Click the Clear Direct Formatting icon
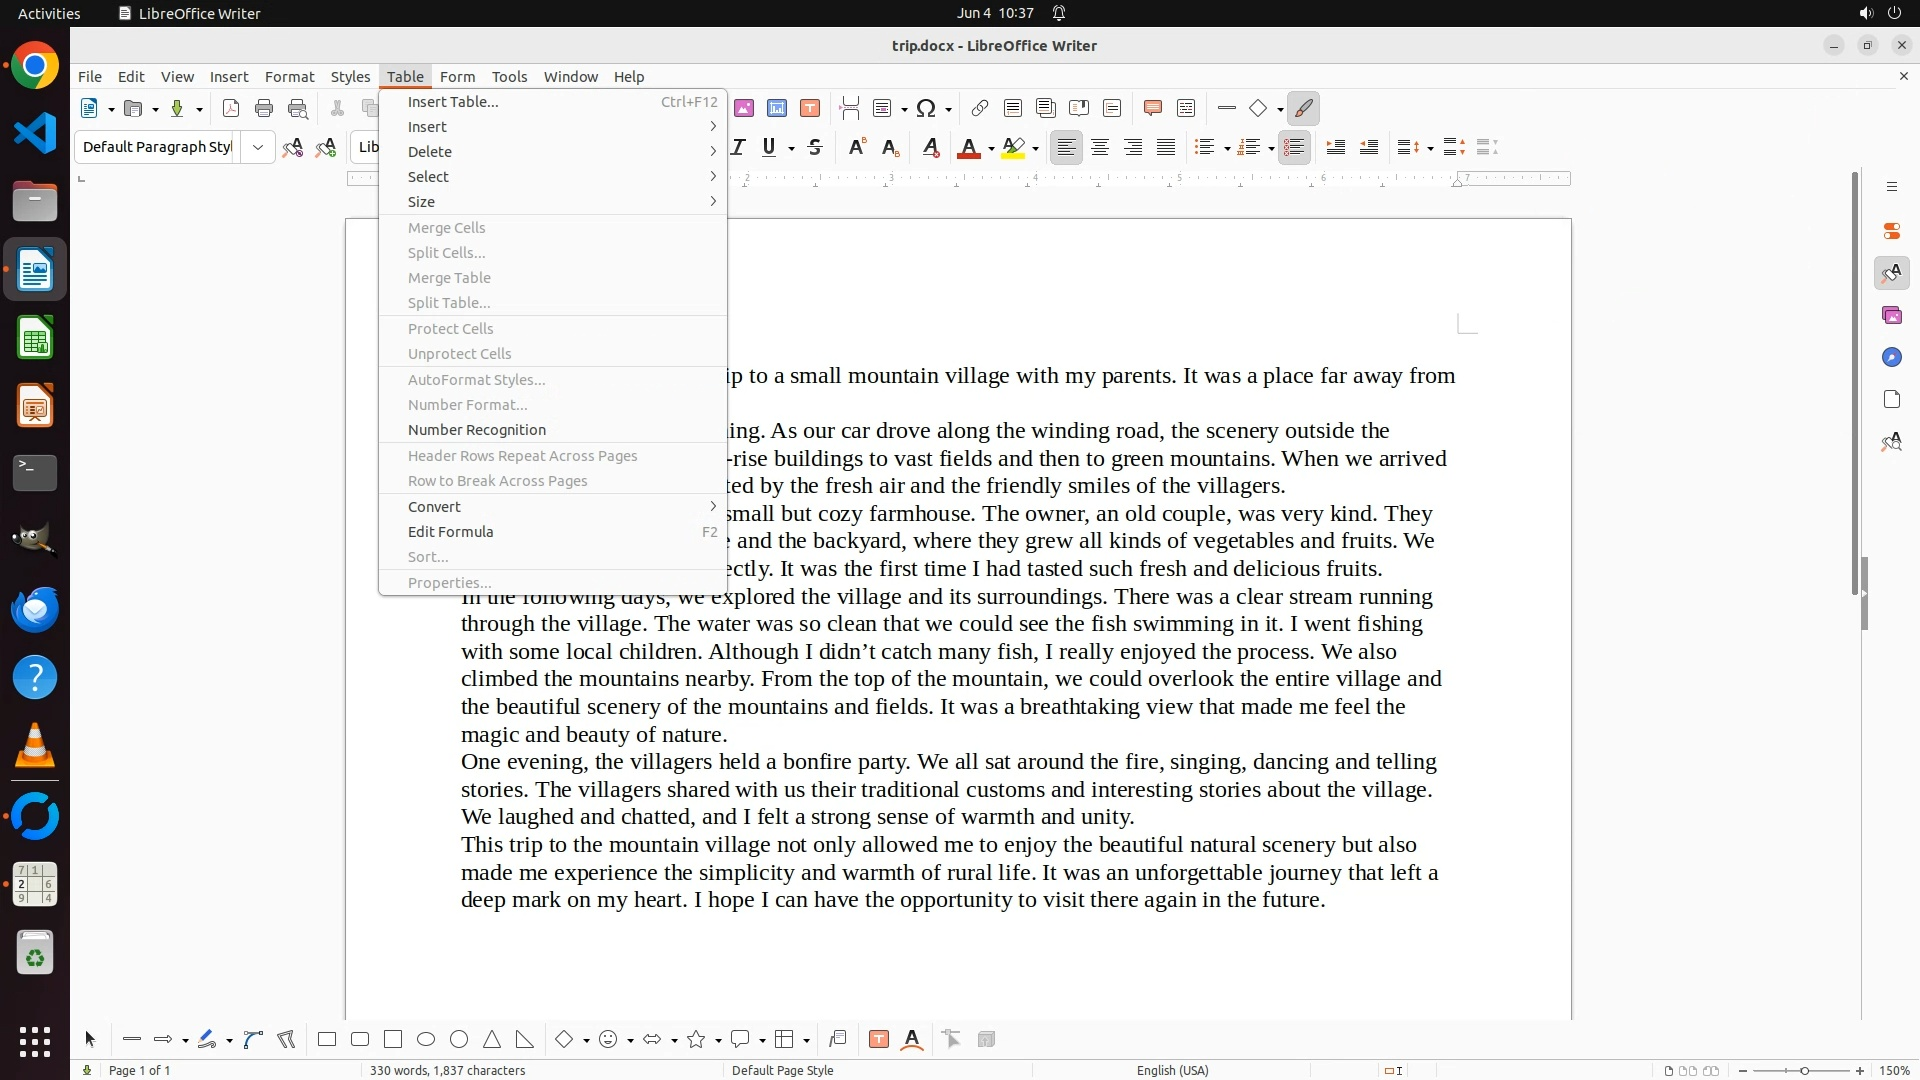The width and height of the screenshot is (1920, 1080). 931,147
